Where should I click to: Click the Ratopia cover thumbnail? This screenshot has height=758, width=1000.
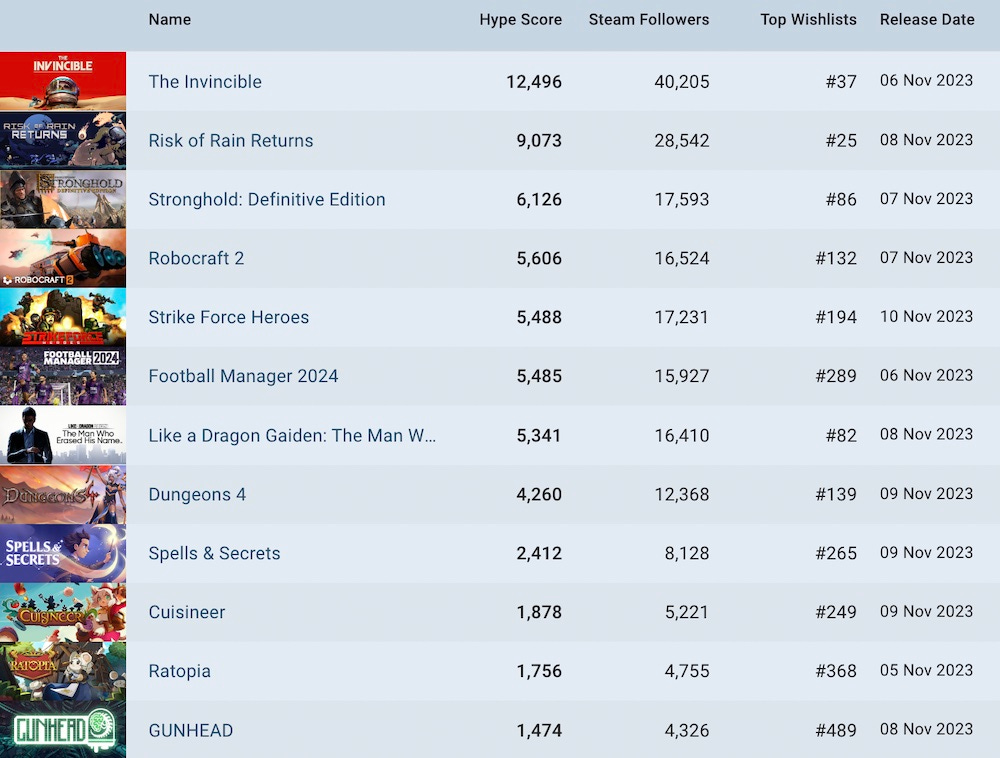[x=62, y=671]
